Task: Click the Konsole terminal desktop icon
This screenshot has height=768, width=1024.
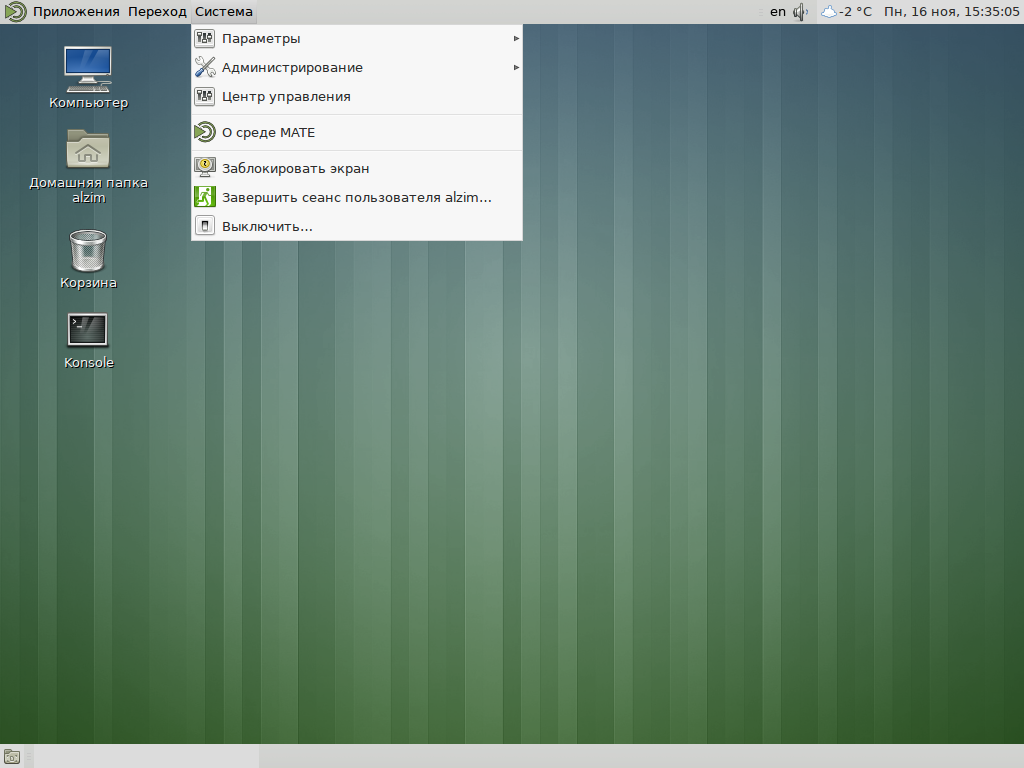Action: 88,330
